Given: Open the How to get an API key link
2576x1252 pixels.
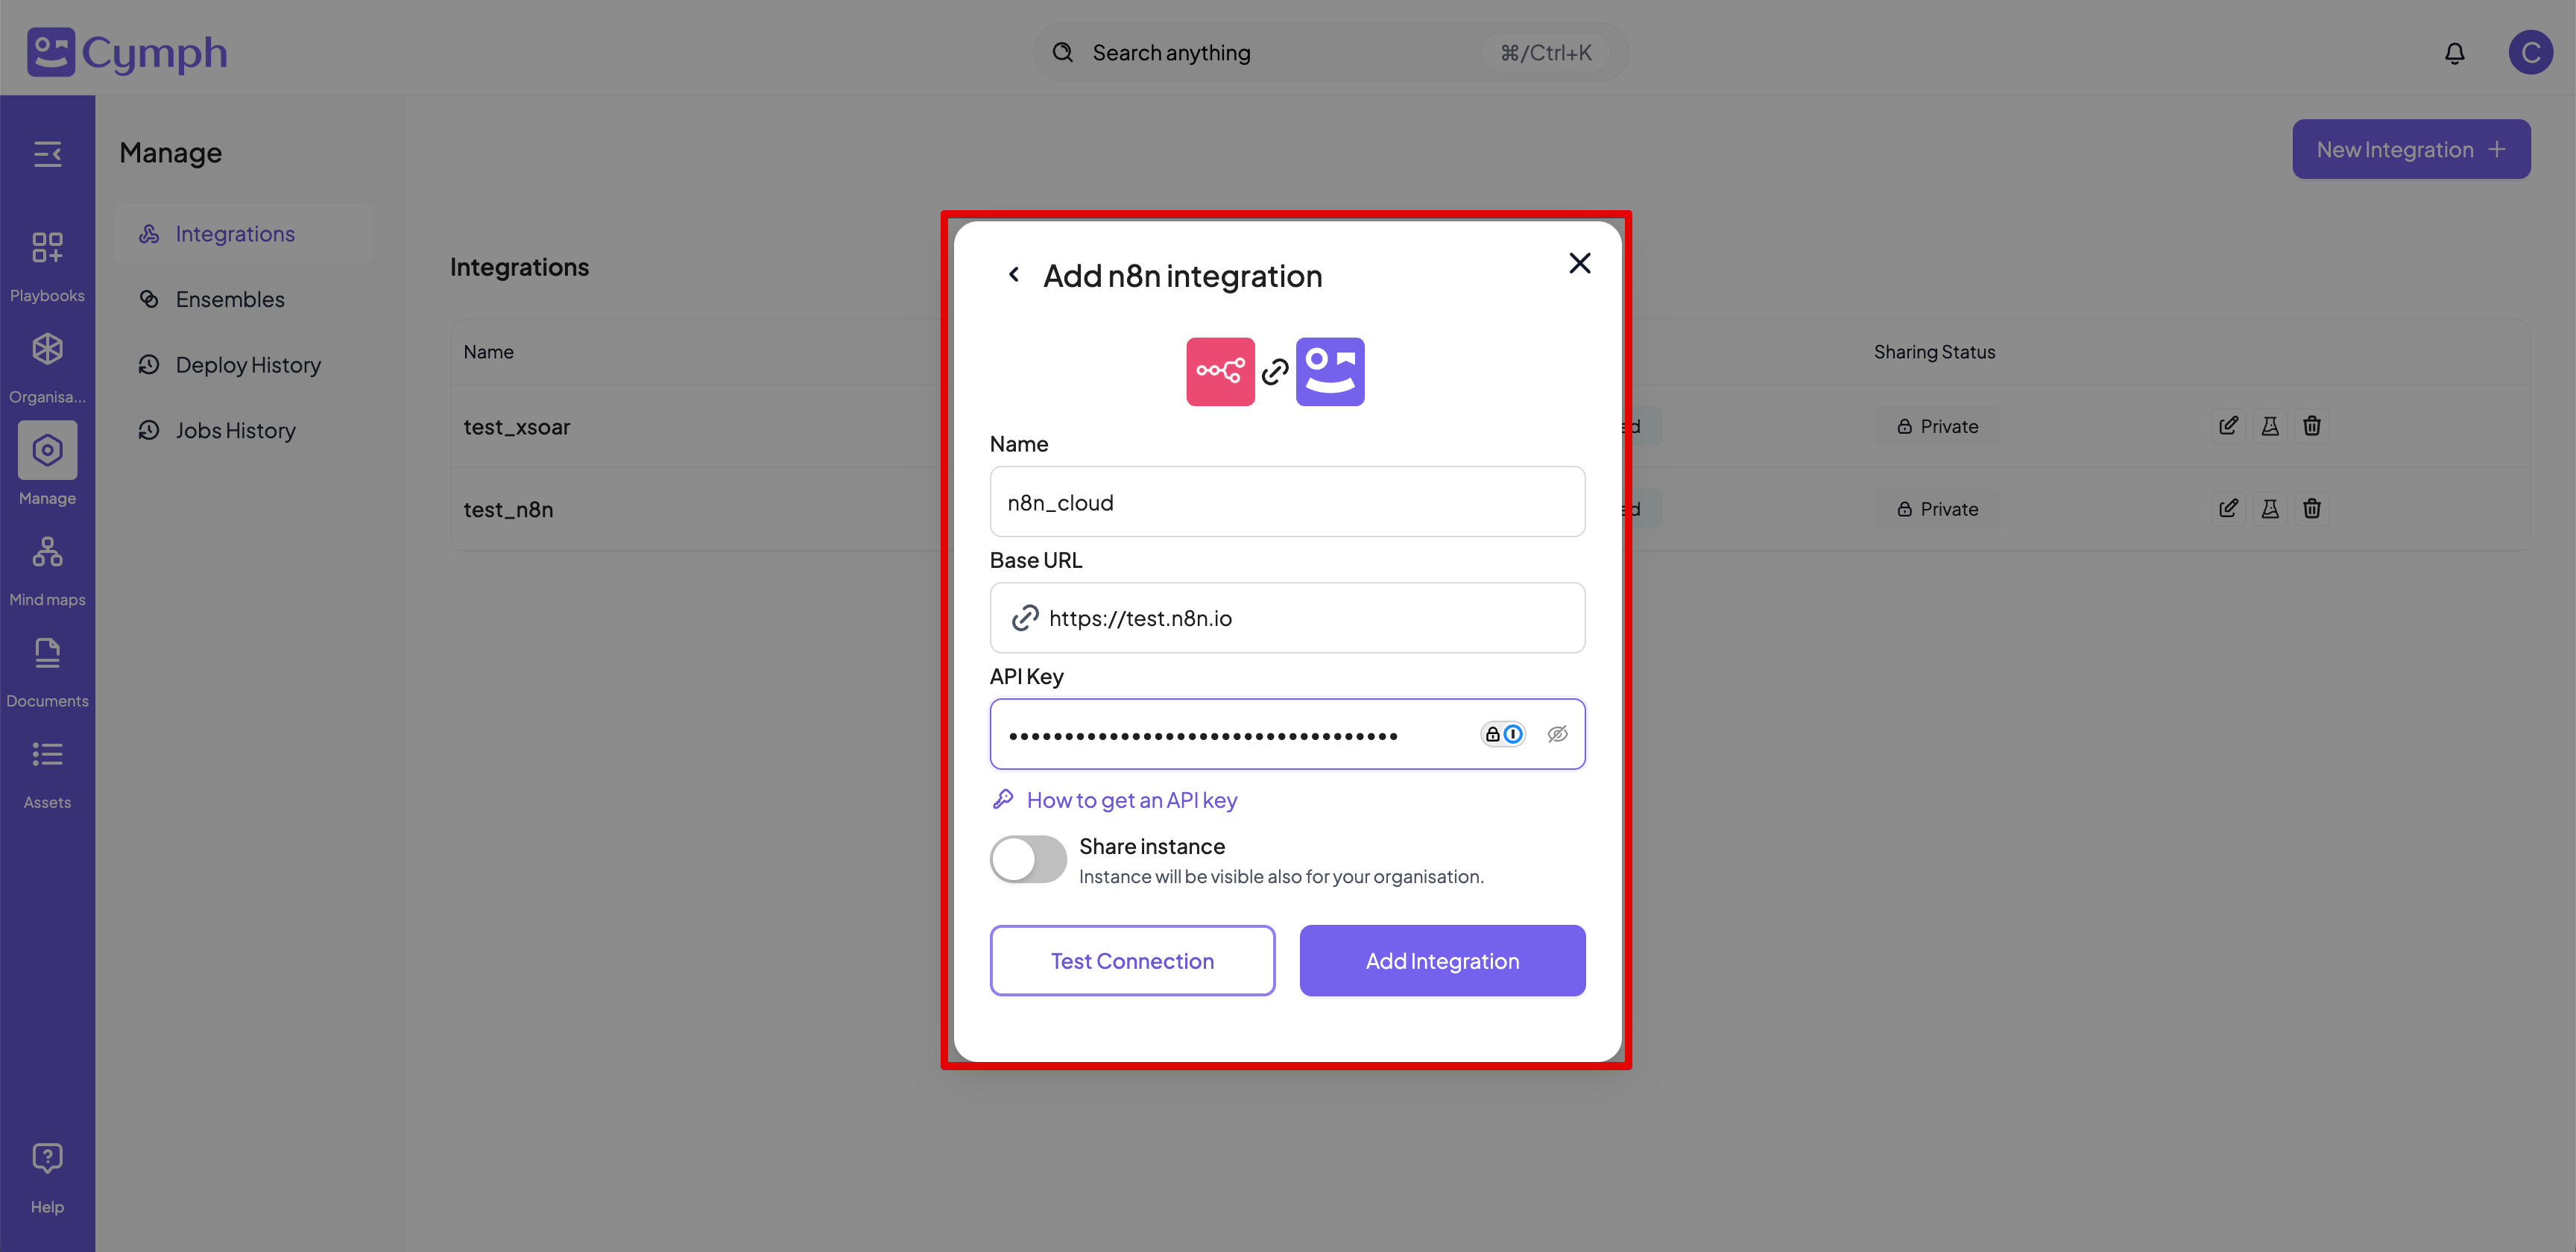Looking at the screenshot, I should (x=1131, y=799).
